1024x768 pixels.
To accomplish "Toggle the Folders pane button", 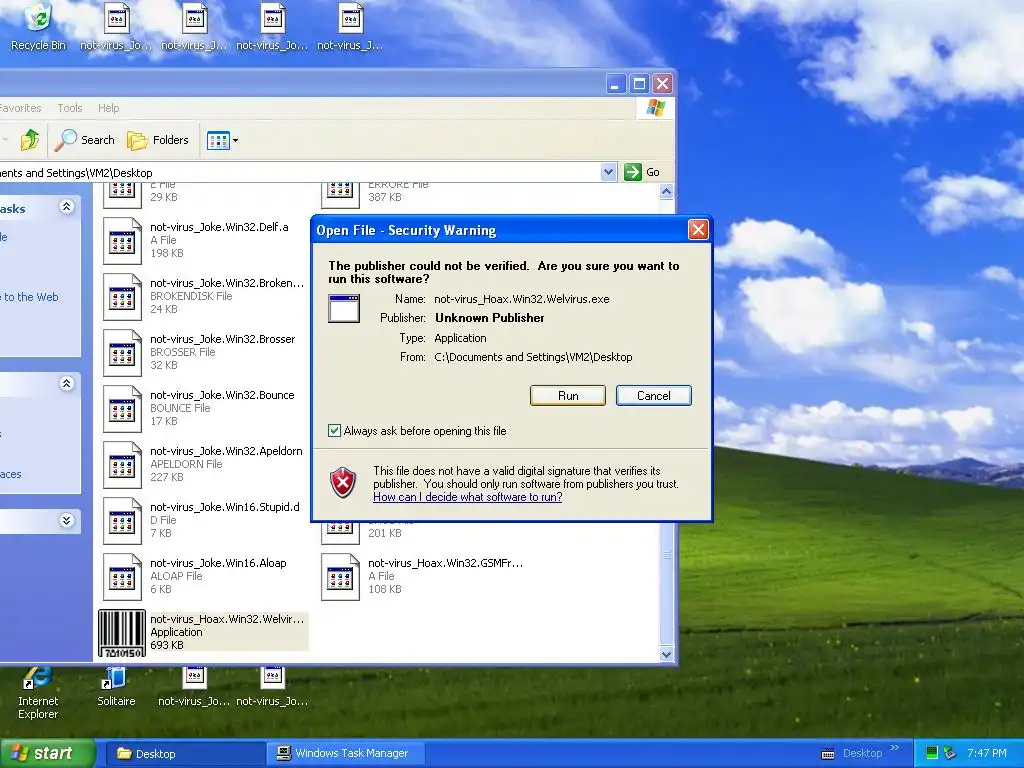I will (158, 140).
